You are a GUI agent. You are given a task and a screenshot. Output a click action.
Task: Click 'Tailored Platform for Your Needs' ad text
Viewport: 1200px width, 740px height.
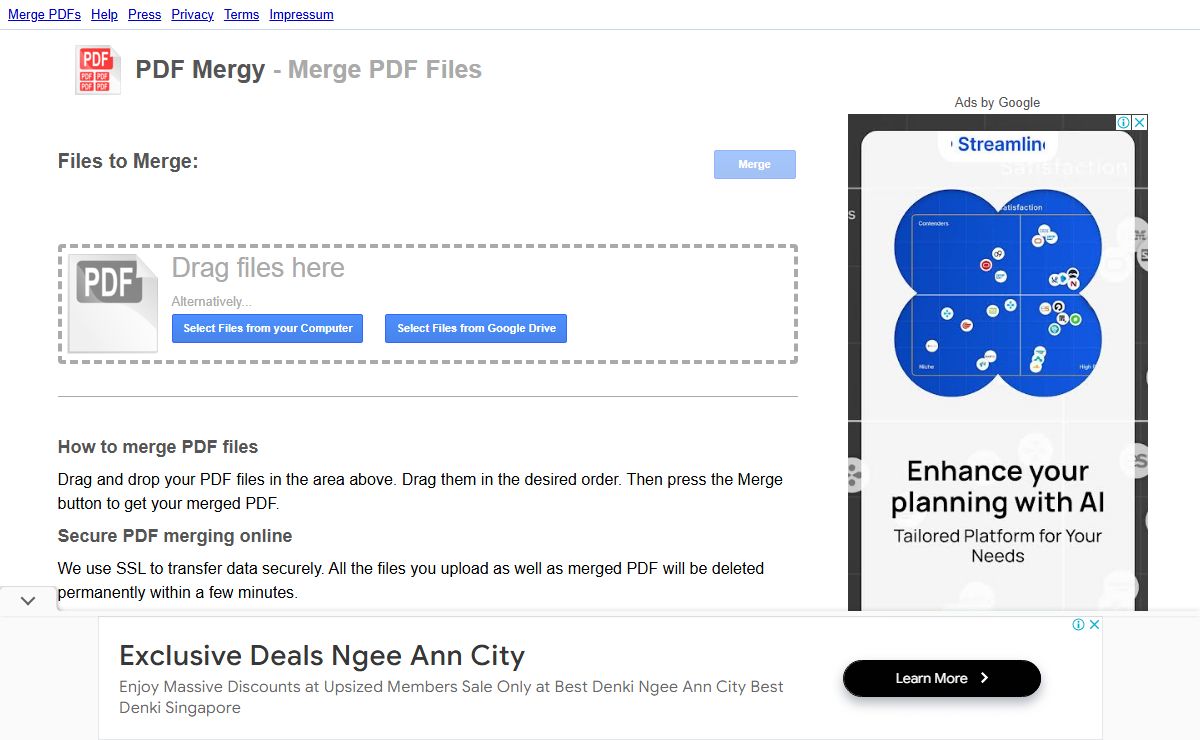(998, 546)
